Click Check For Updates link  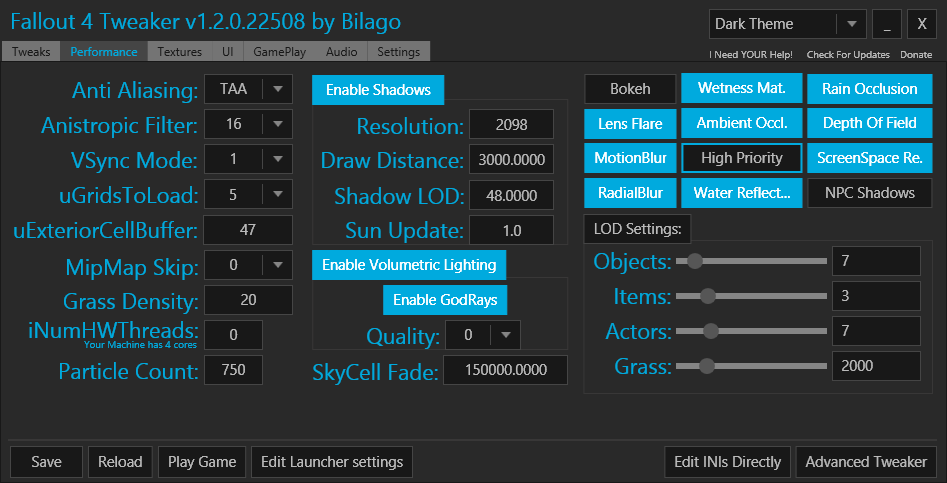click(x=849, y=54)
